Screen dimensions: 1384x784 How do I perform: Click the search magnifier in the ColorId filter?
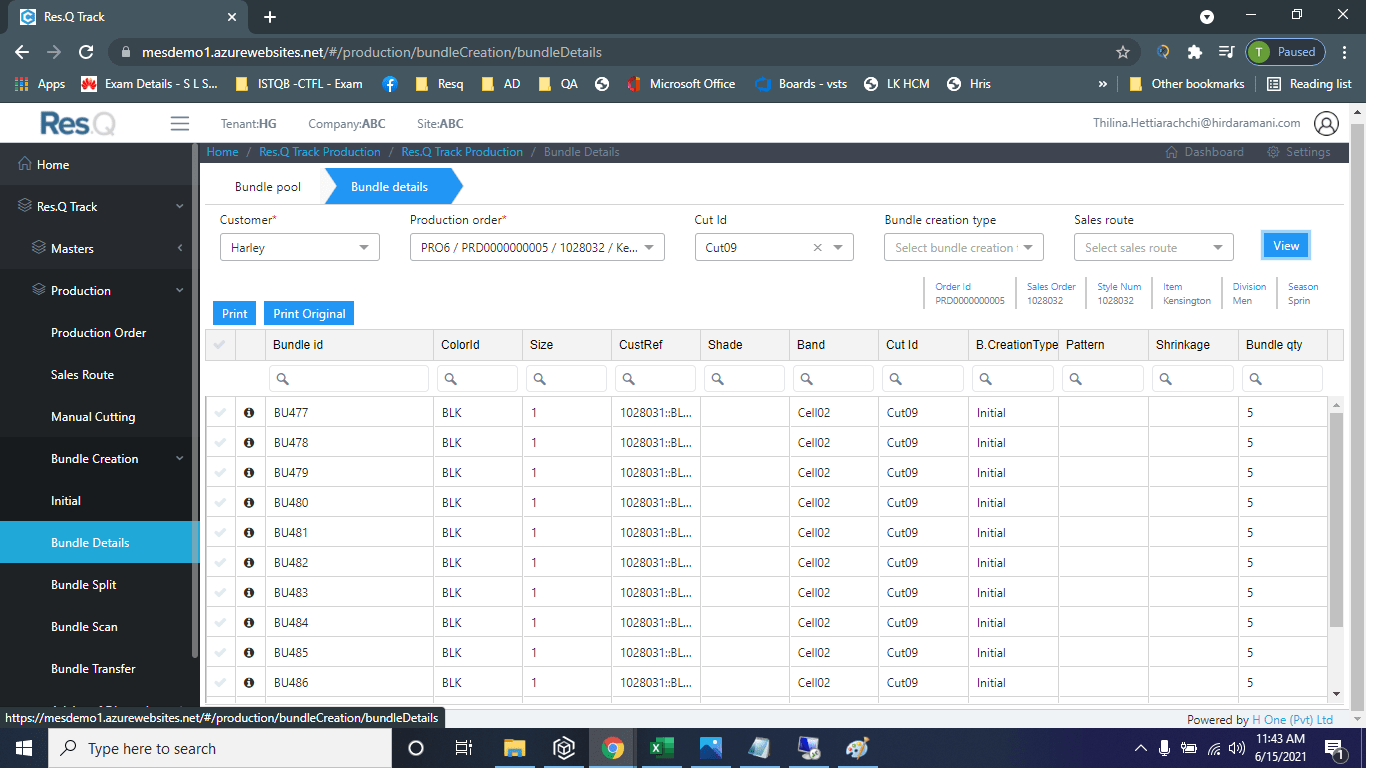(x=449, y=379)
